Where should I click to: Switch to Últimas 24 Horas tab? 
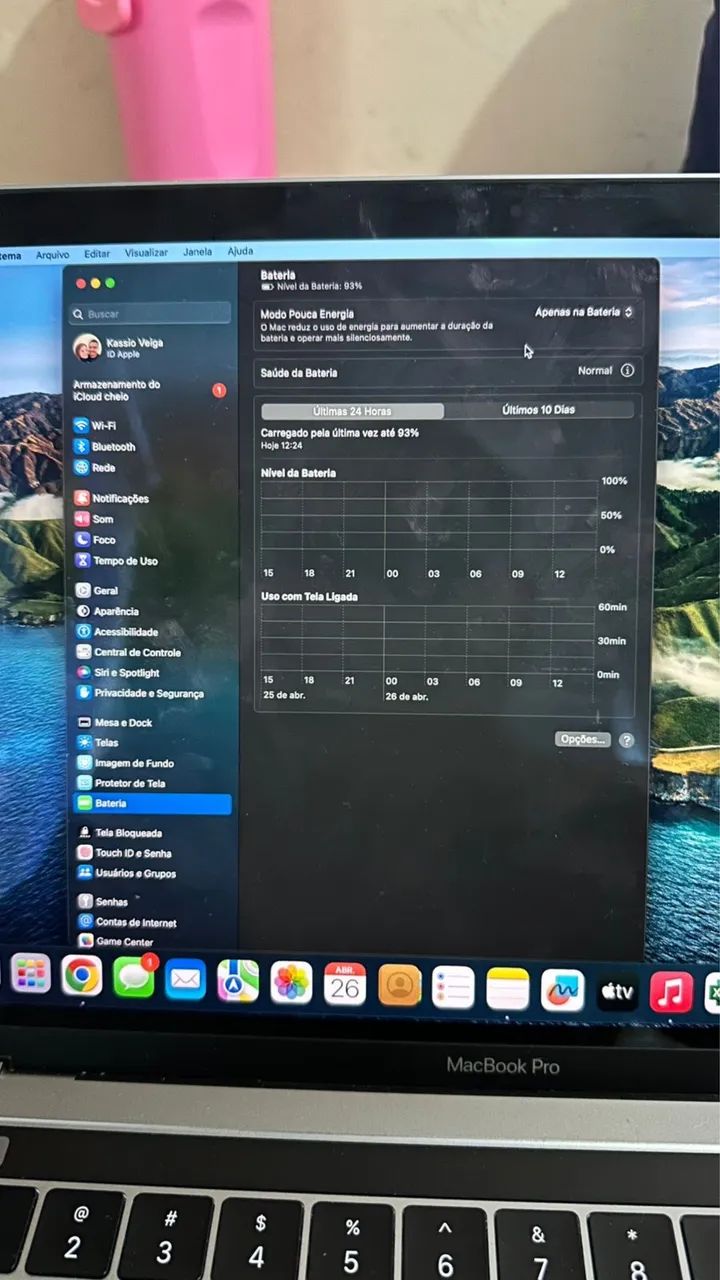352,411
